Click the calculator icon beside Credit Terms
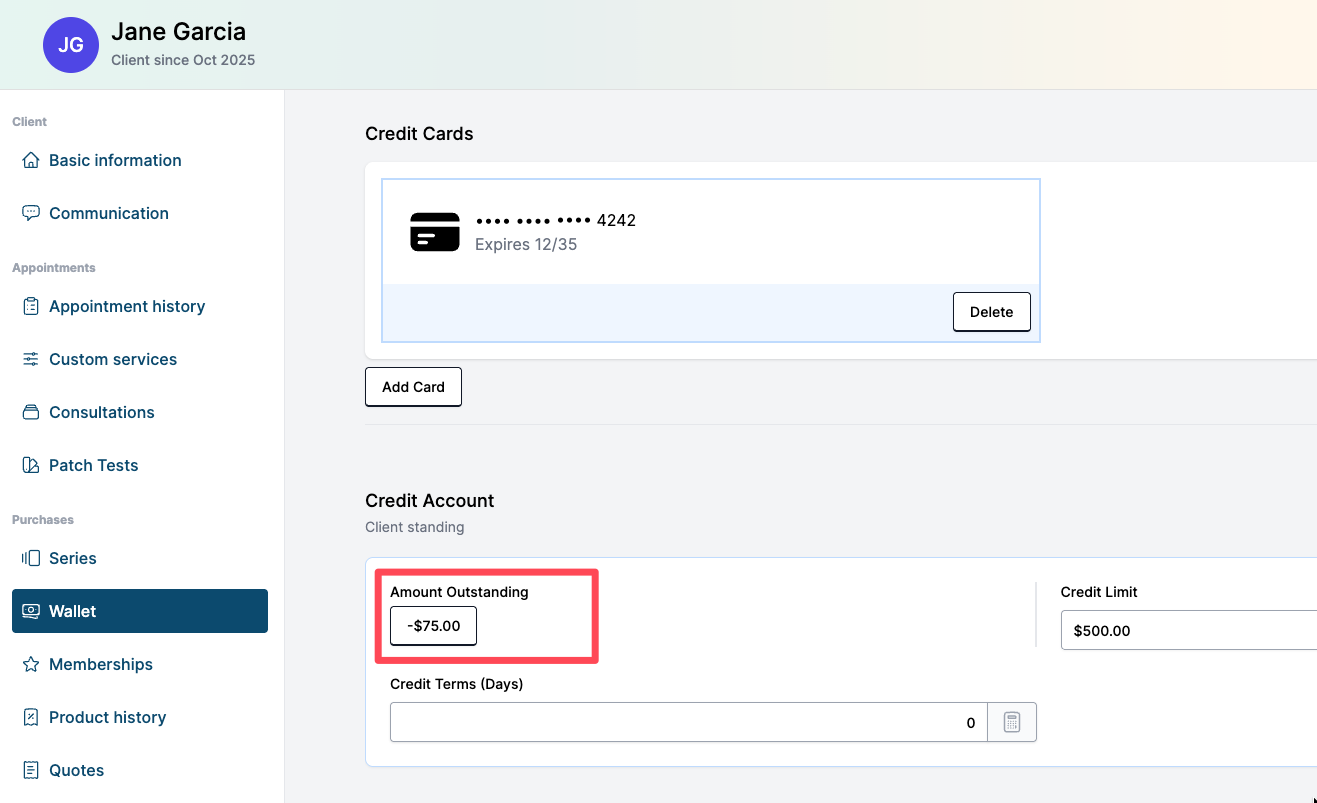Viewport: 1317px width, 803px height. click(x=1011, y=722)
